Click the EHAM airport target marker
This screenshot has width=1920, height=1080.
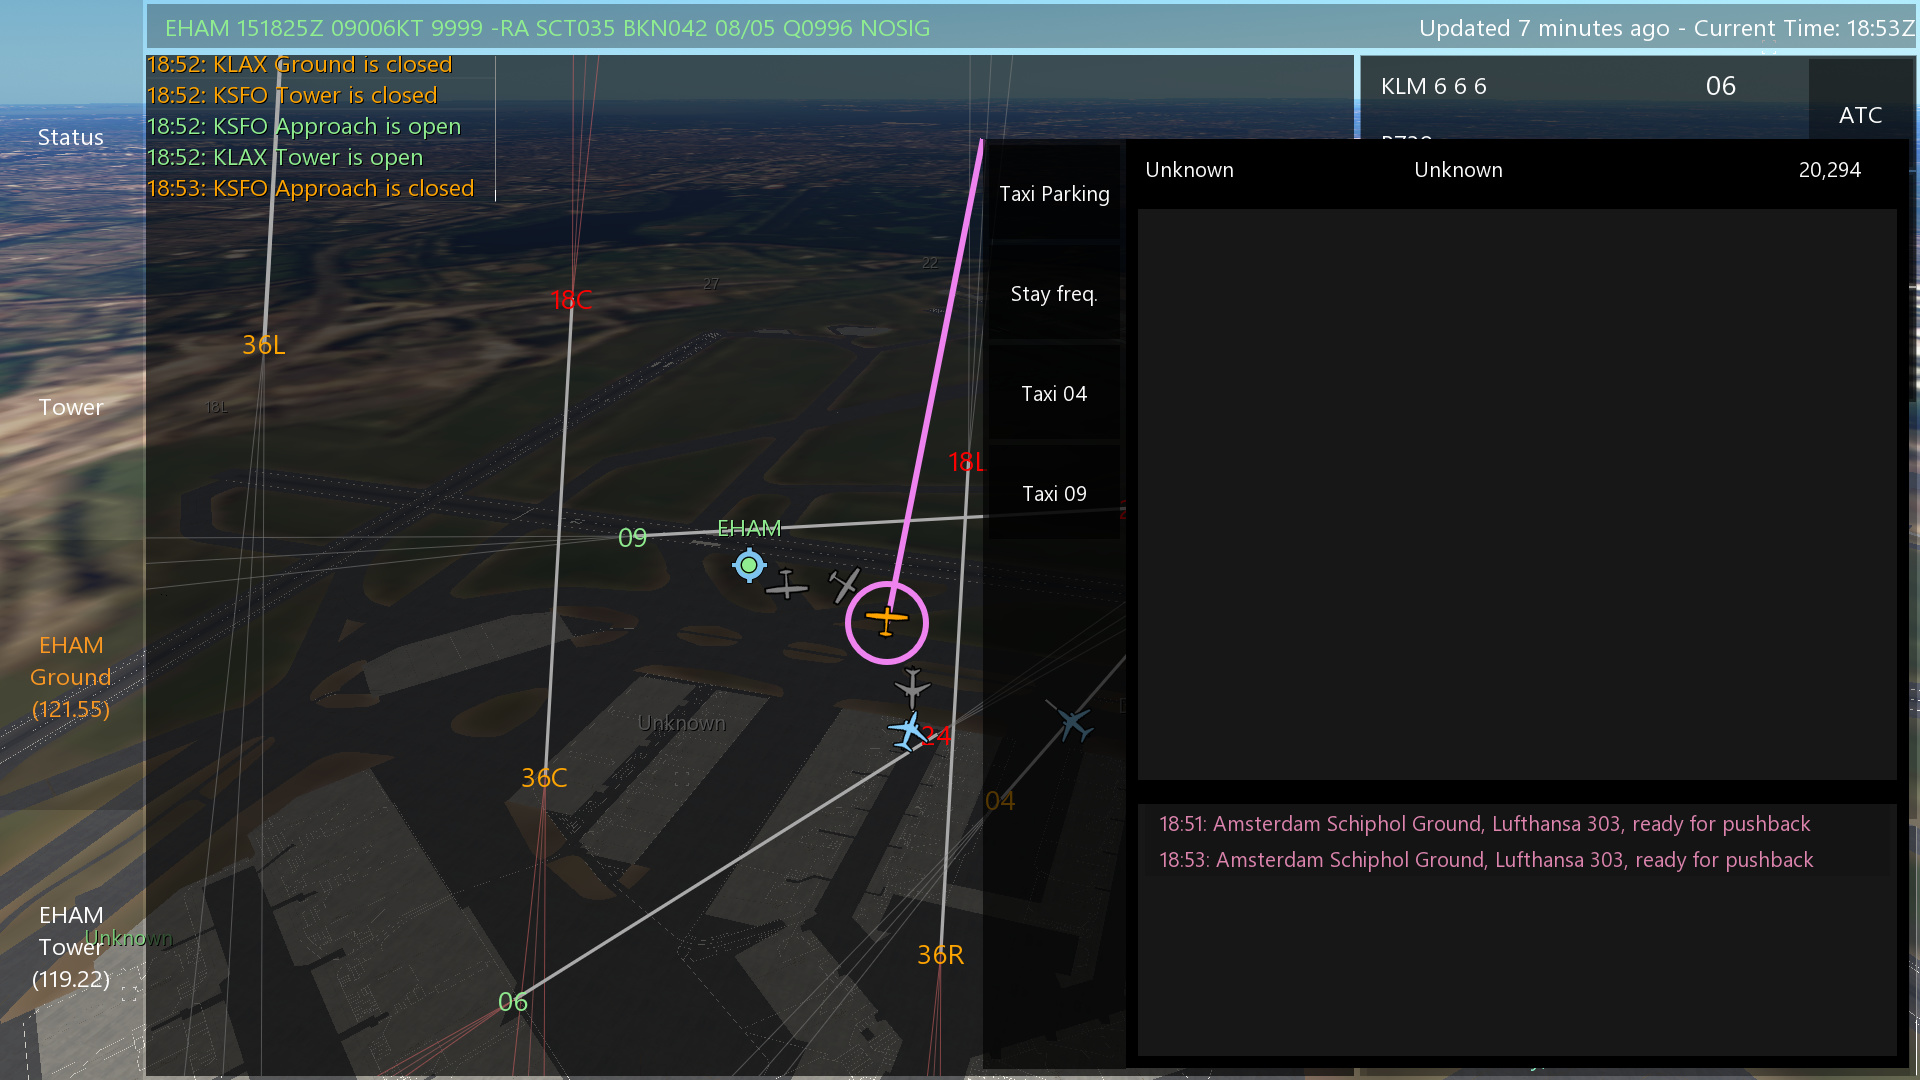[x=748, y=565]
